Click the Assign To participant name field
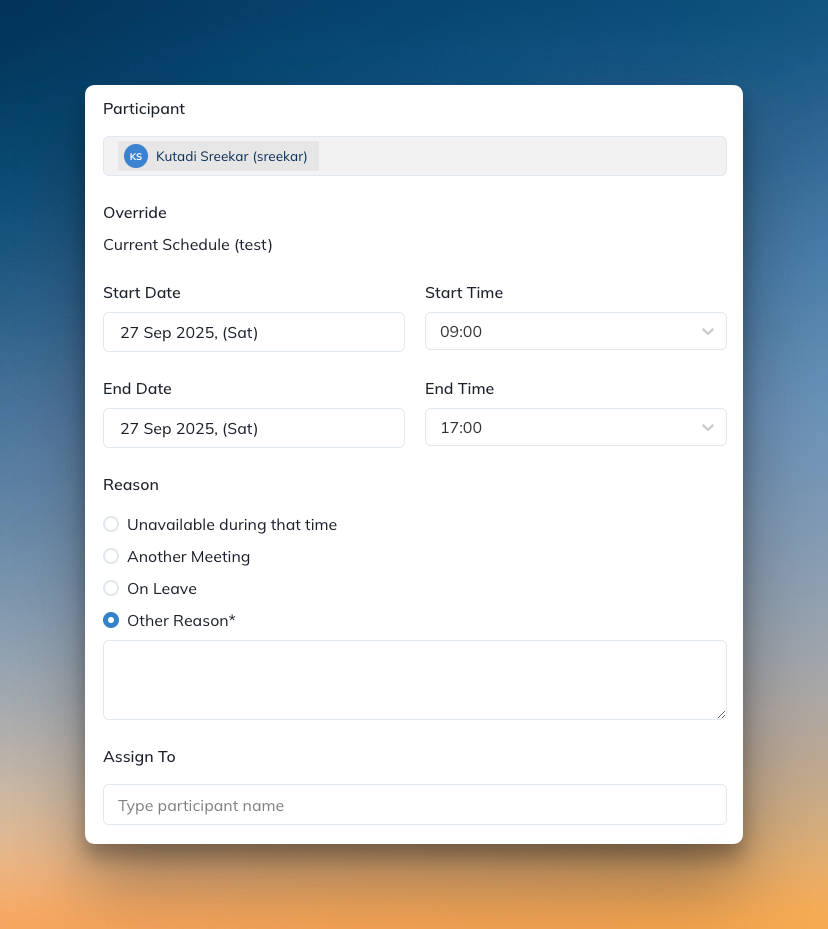 coord(414,804)
